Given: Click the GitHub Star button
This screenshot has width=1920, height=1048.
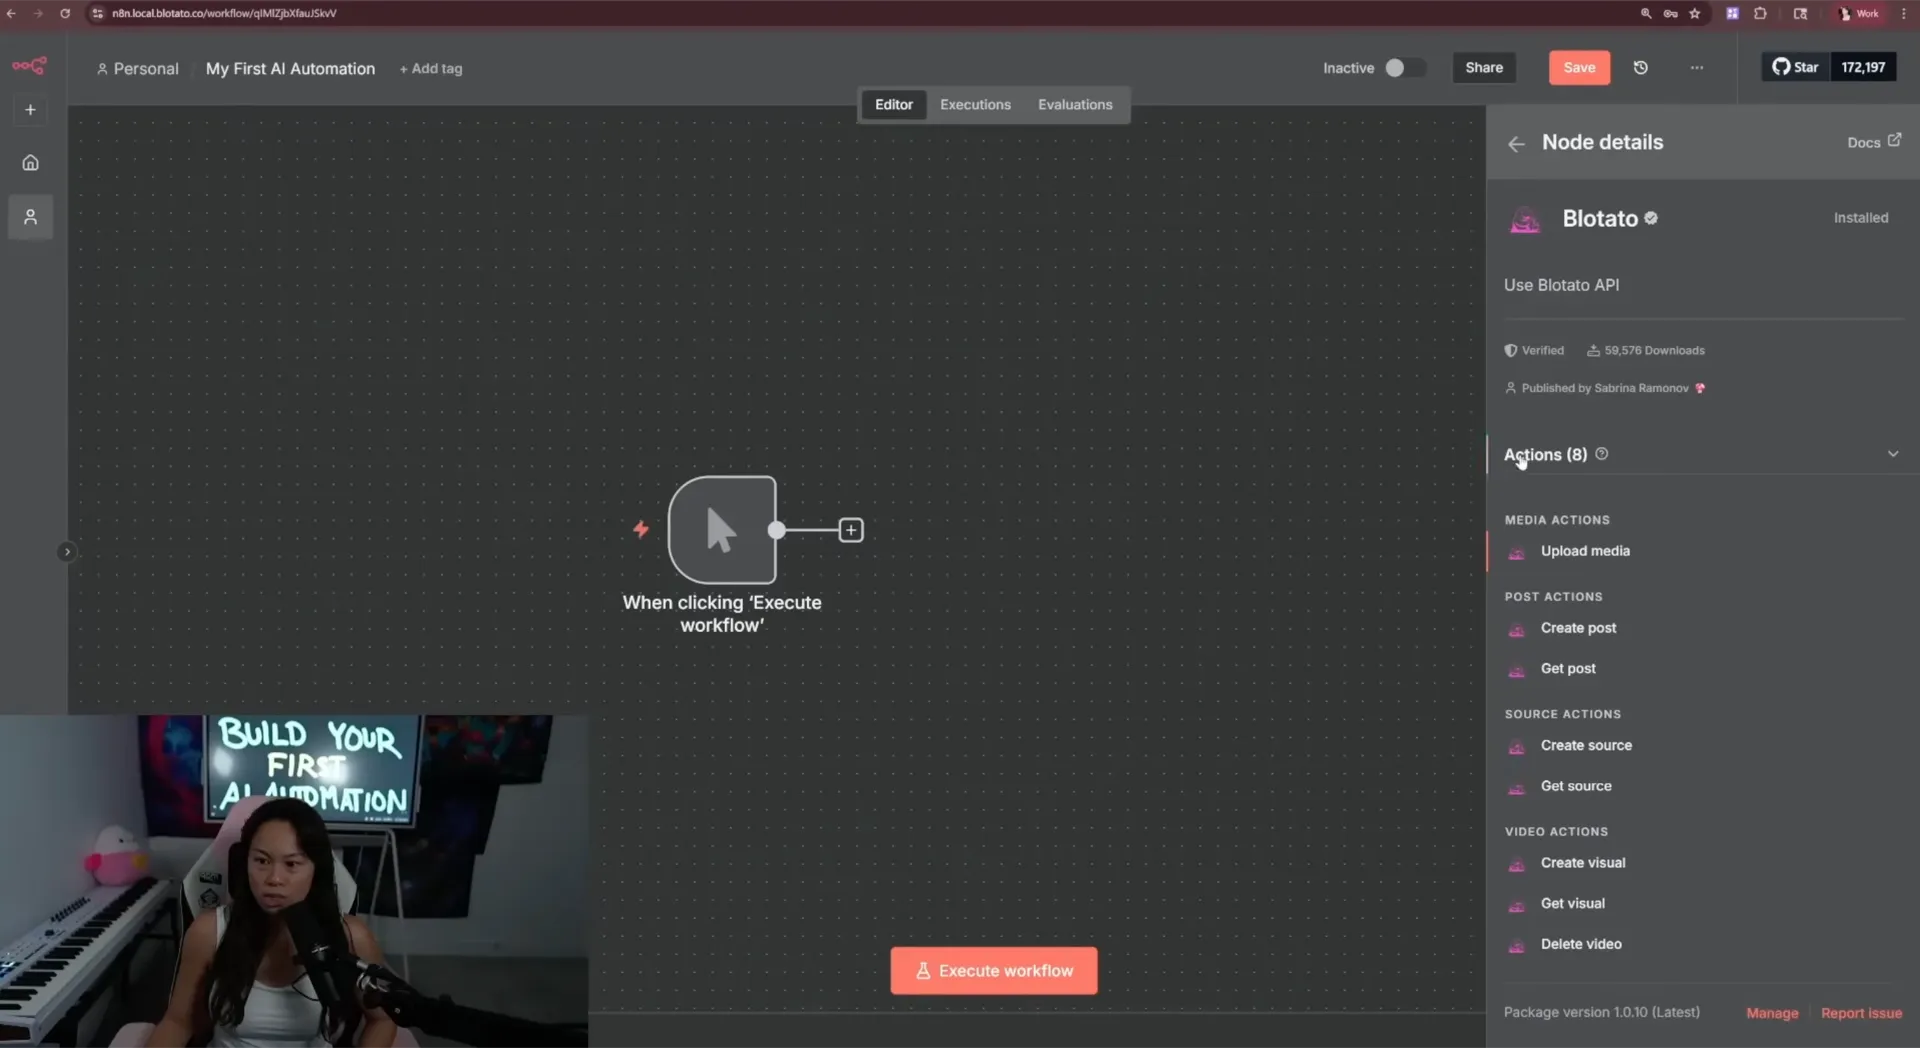Looking at the screenshot, I should (x=1795, y=67).
